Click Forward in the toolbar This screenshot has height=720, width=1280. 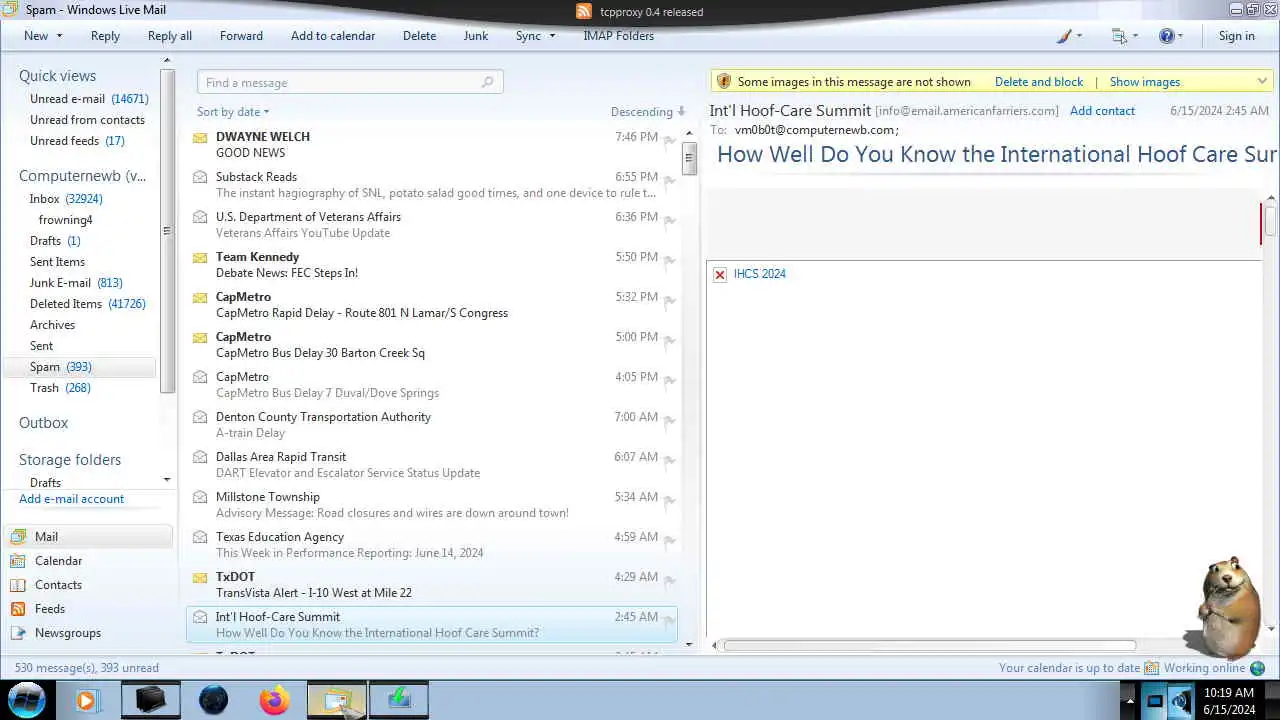(241, 36)
